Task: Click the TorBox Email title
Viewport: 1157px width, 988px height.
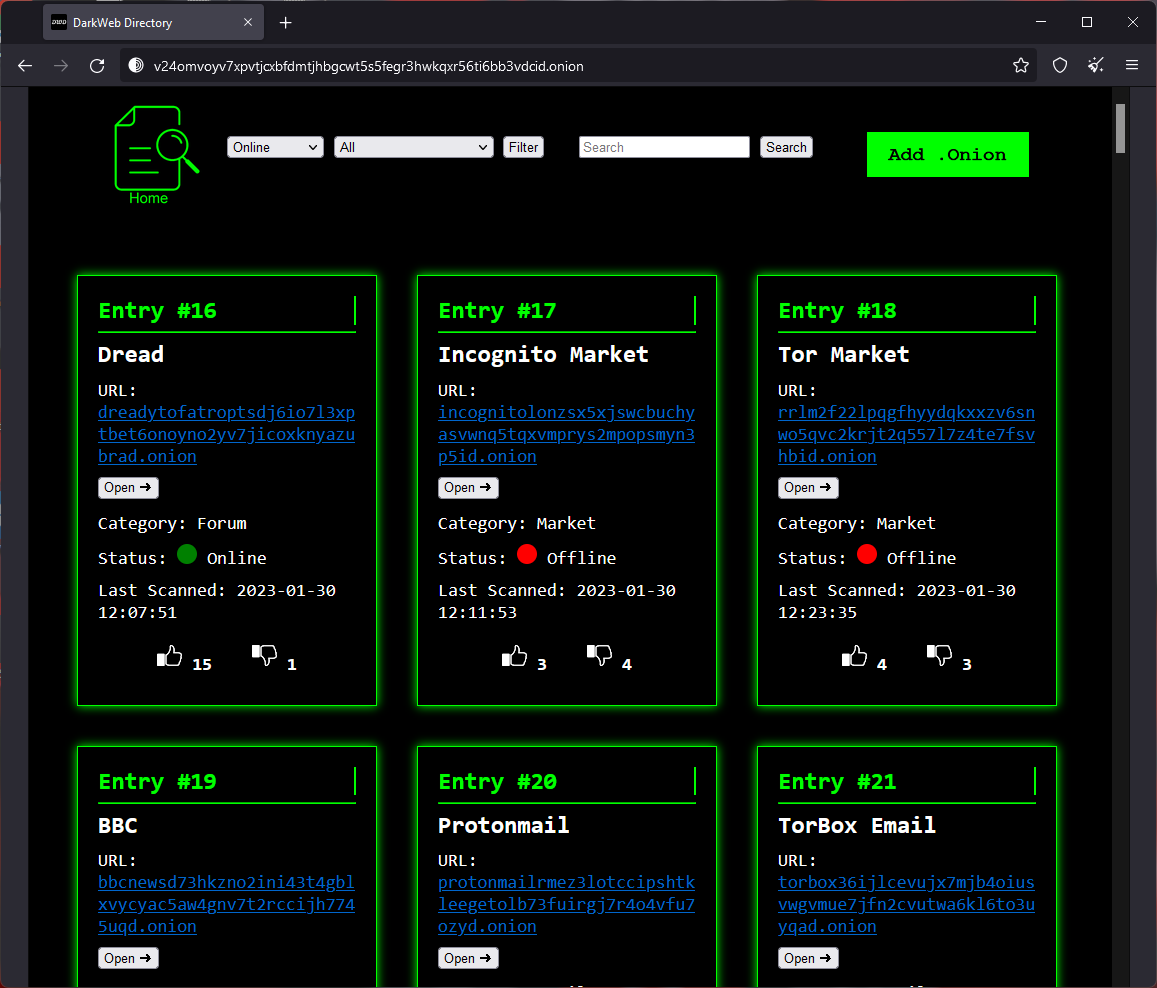Action: click(x=857, y=825)
